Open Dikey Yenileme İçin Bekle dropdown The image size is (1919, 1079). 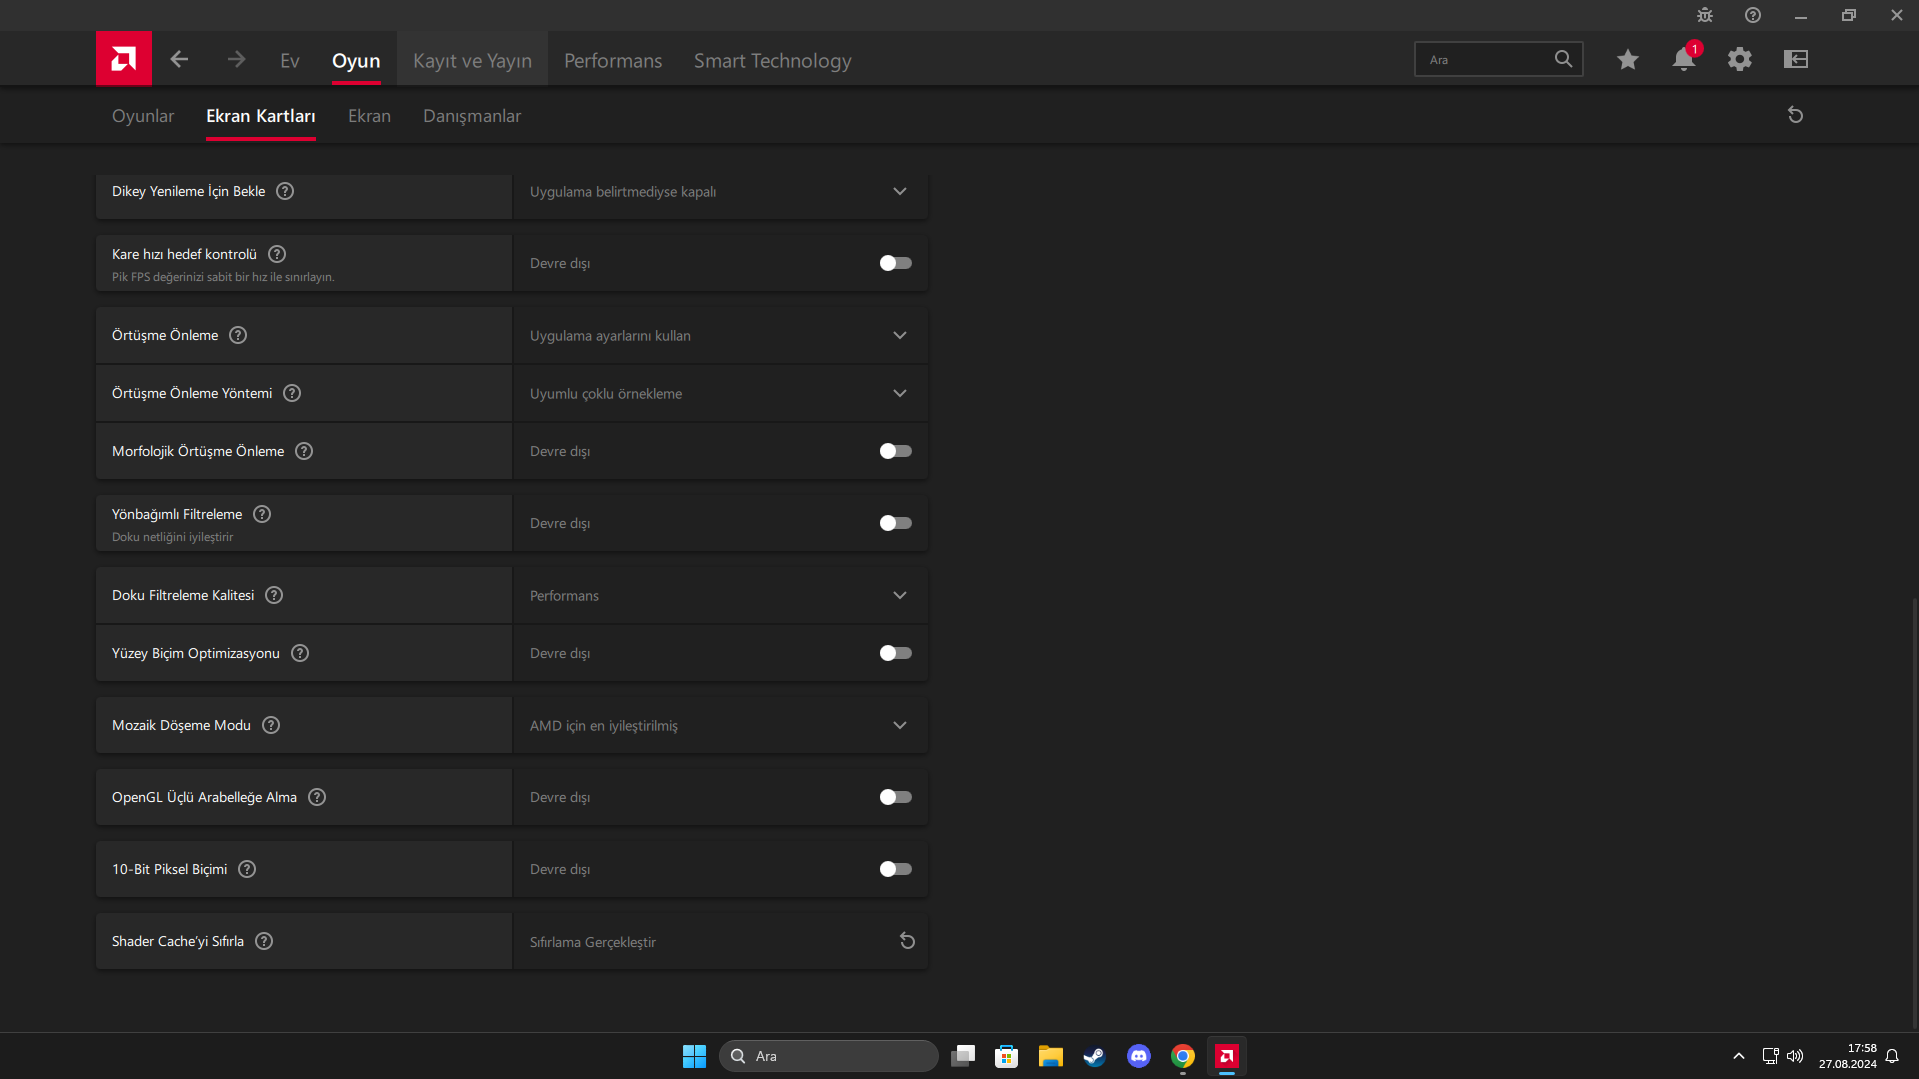[x=720, y=191]
